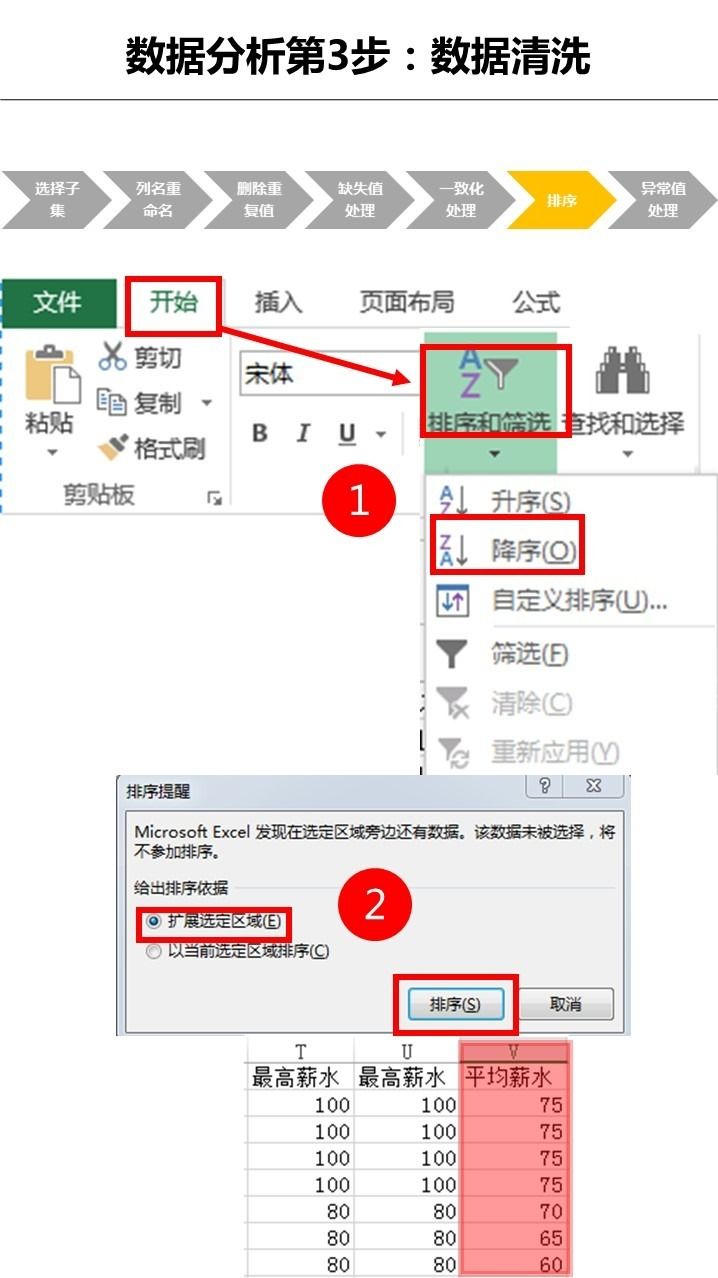Toggle Italic formatting button
Screen dimensions: 718x1278
[304, 434]
